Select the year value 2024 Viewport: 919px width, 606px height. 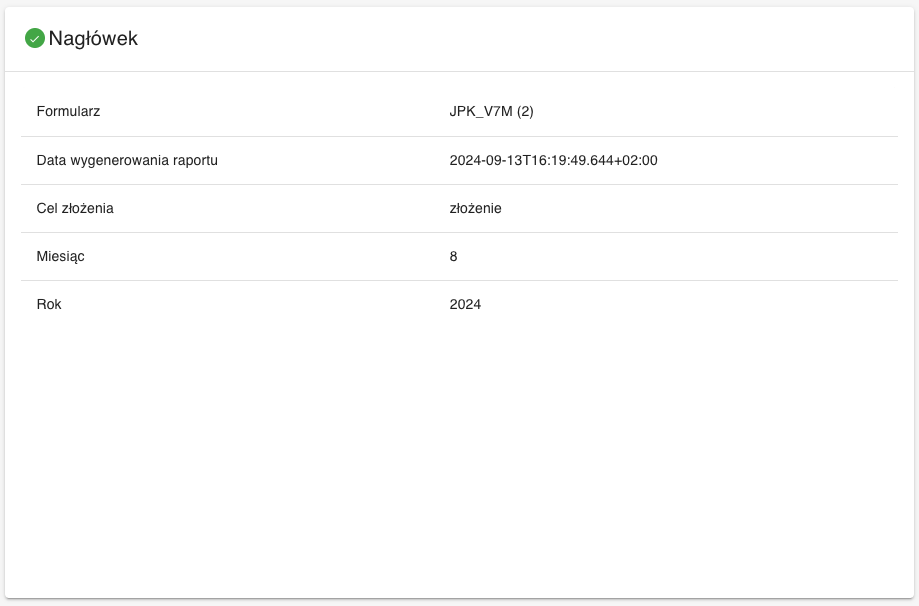pos(465,304)
